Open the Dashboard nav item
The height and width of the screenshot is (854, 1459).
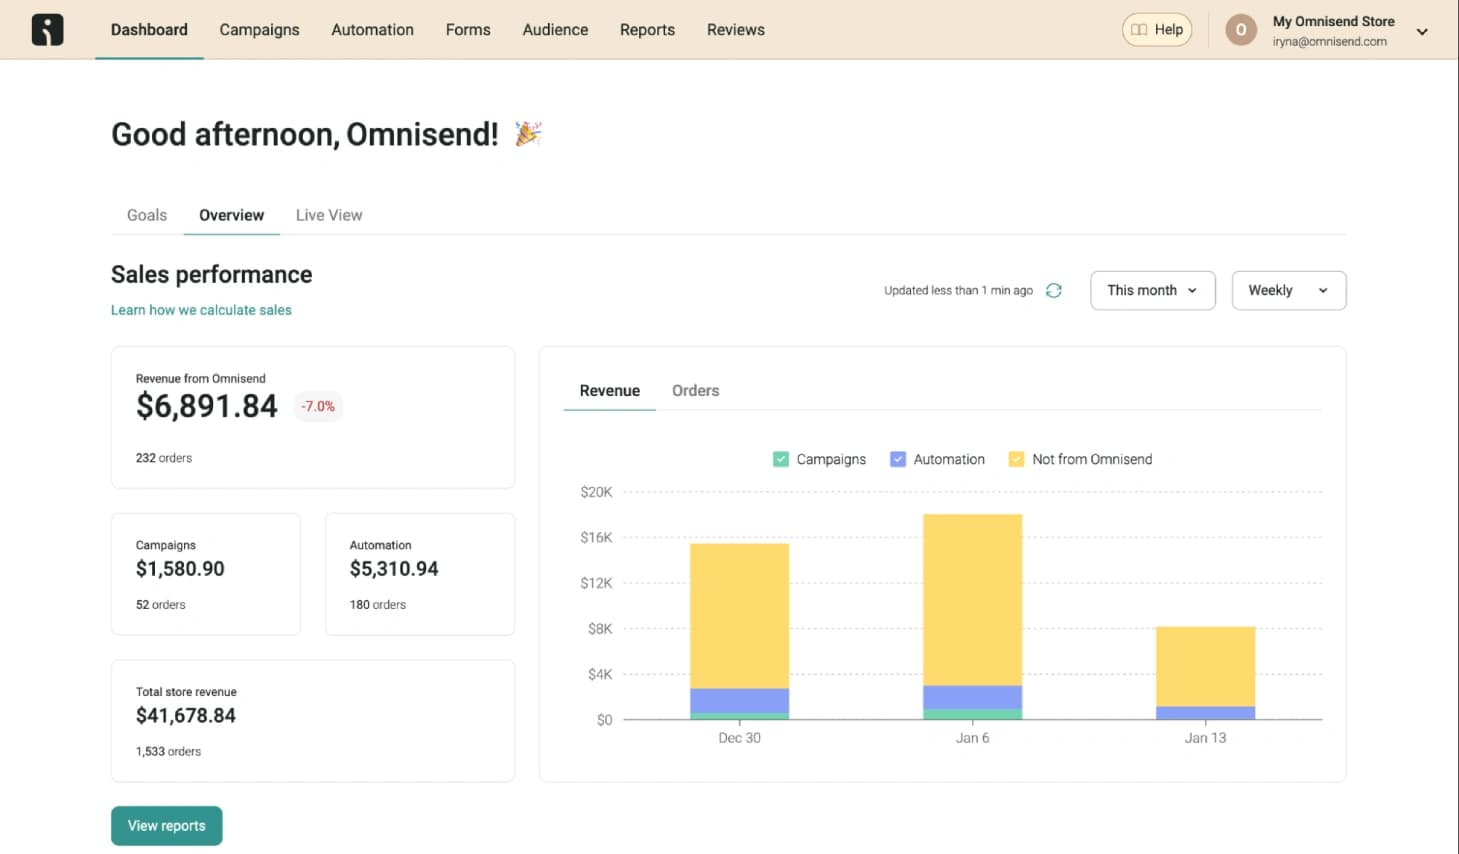tap(149, 30)
